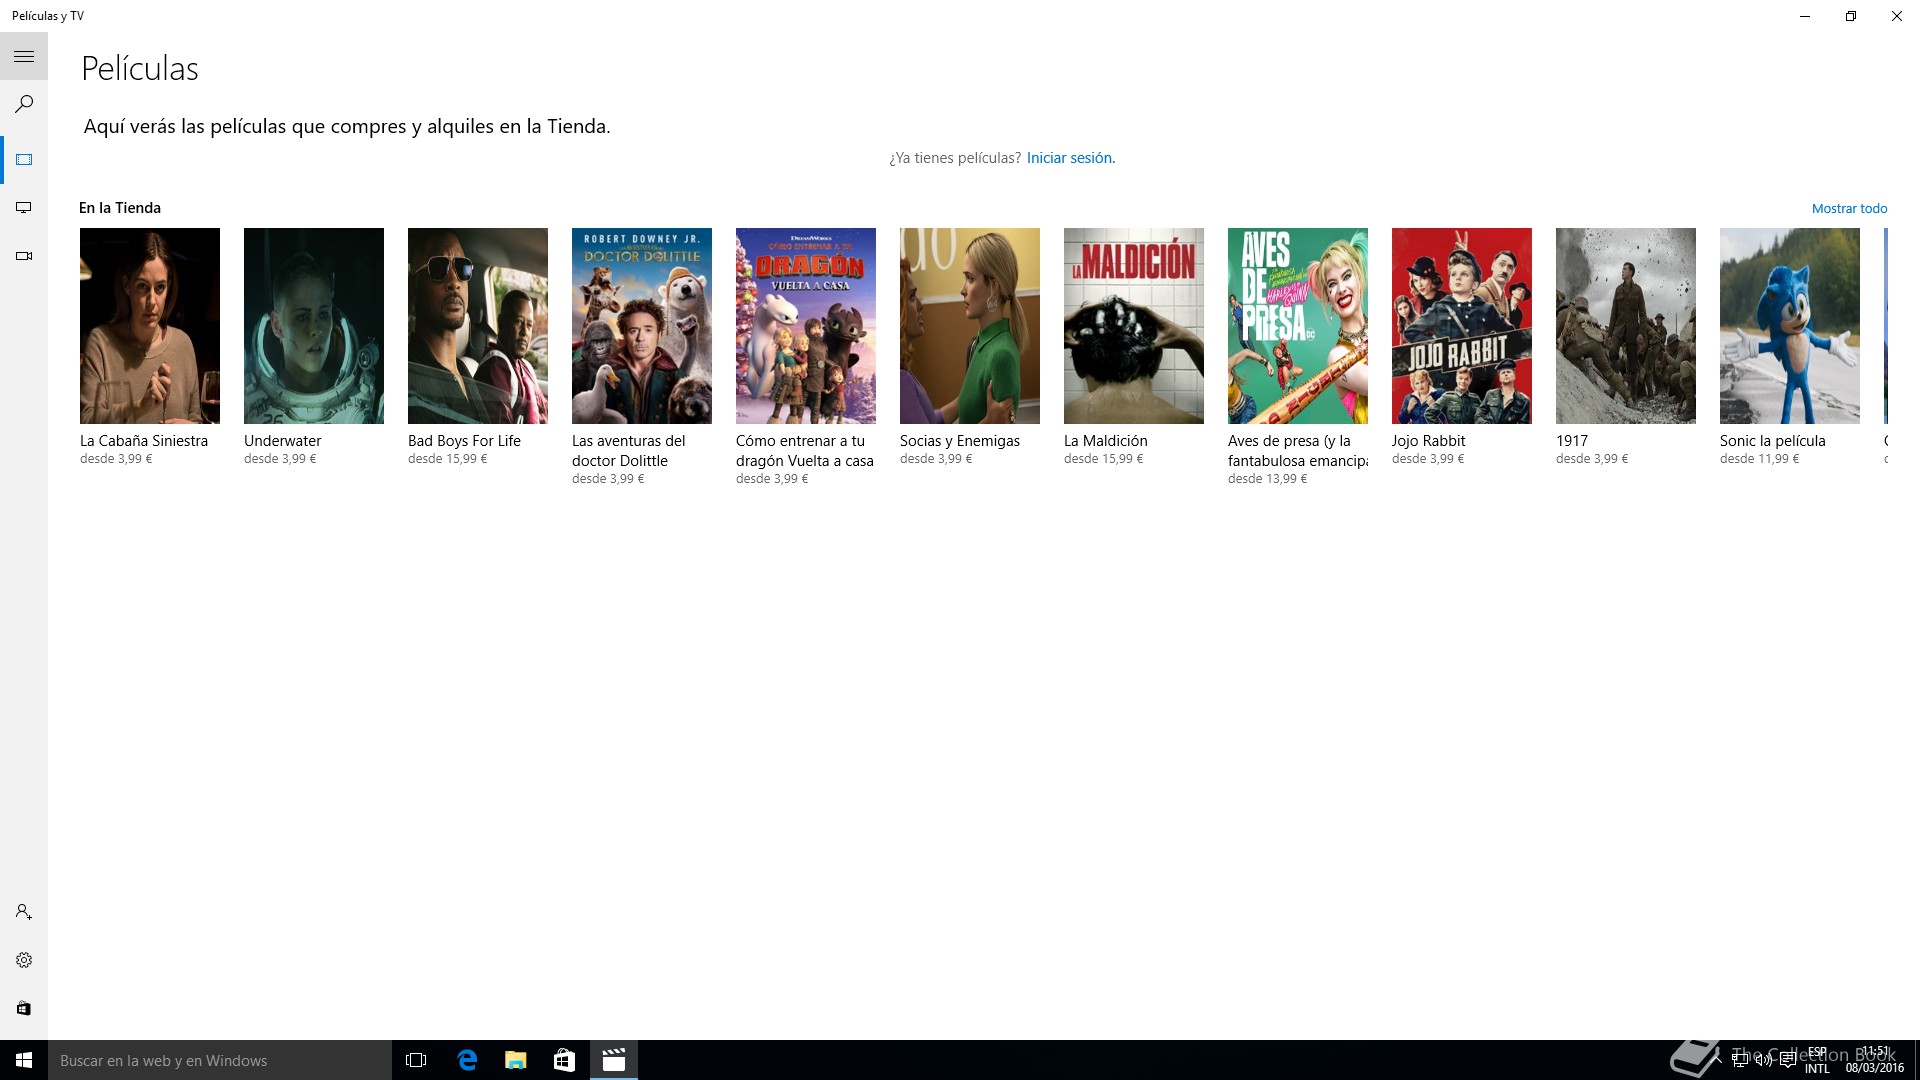Click the taskbar clock showing 08/03/2016

(x=1875, y=1060)
